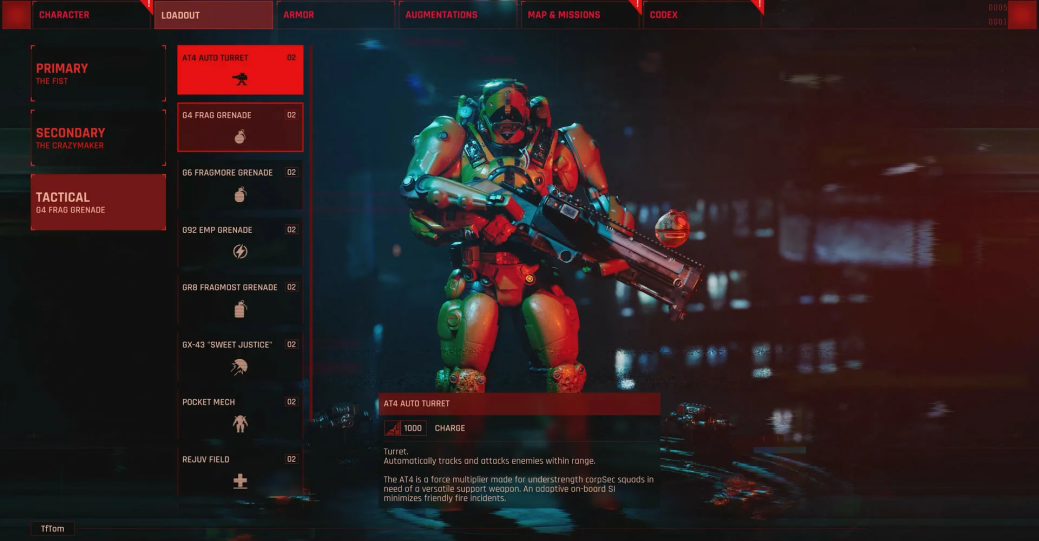The width and height of the screenshot is (1039, 541).
Task: Choose the GR8 Fragmost Grenade icon
Action: [240, 309]
